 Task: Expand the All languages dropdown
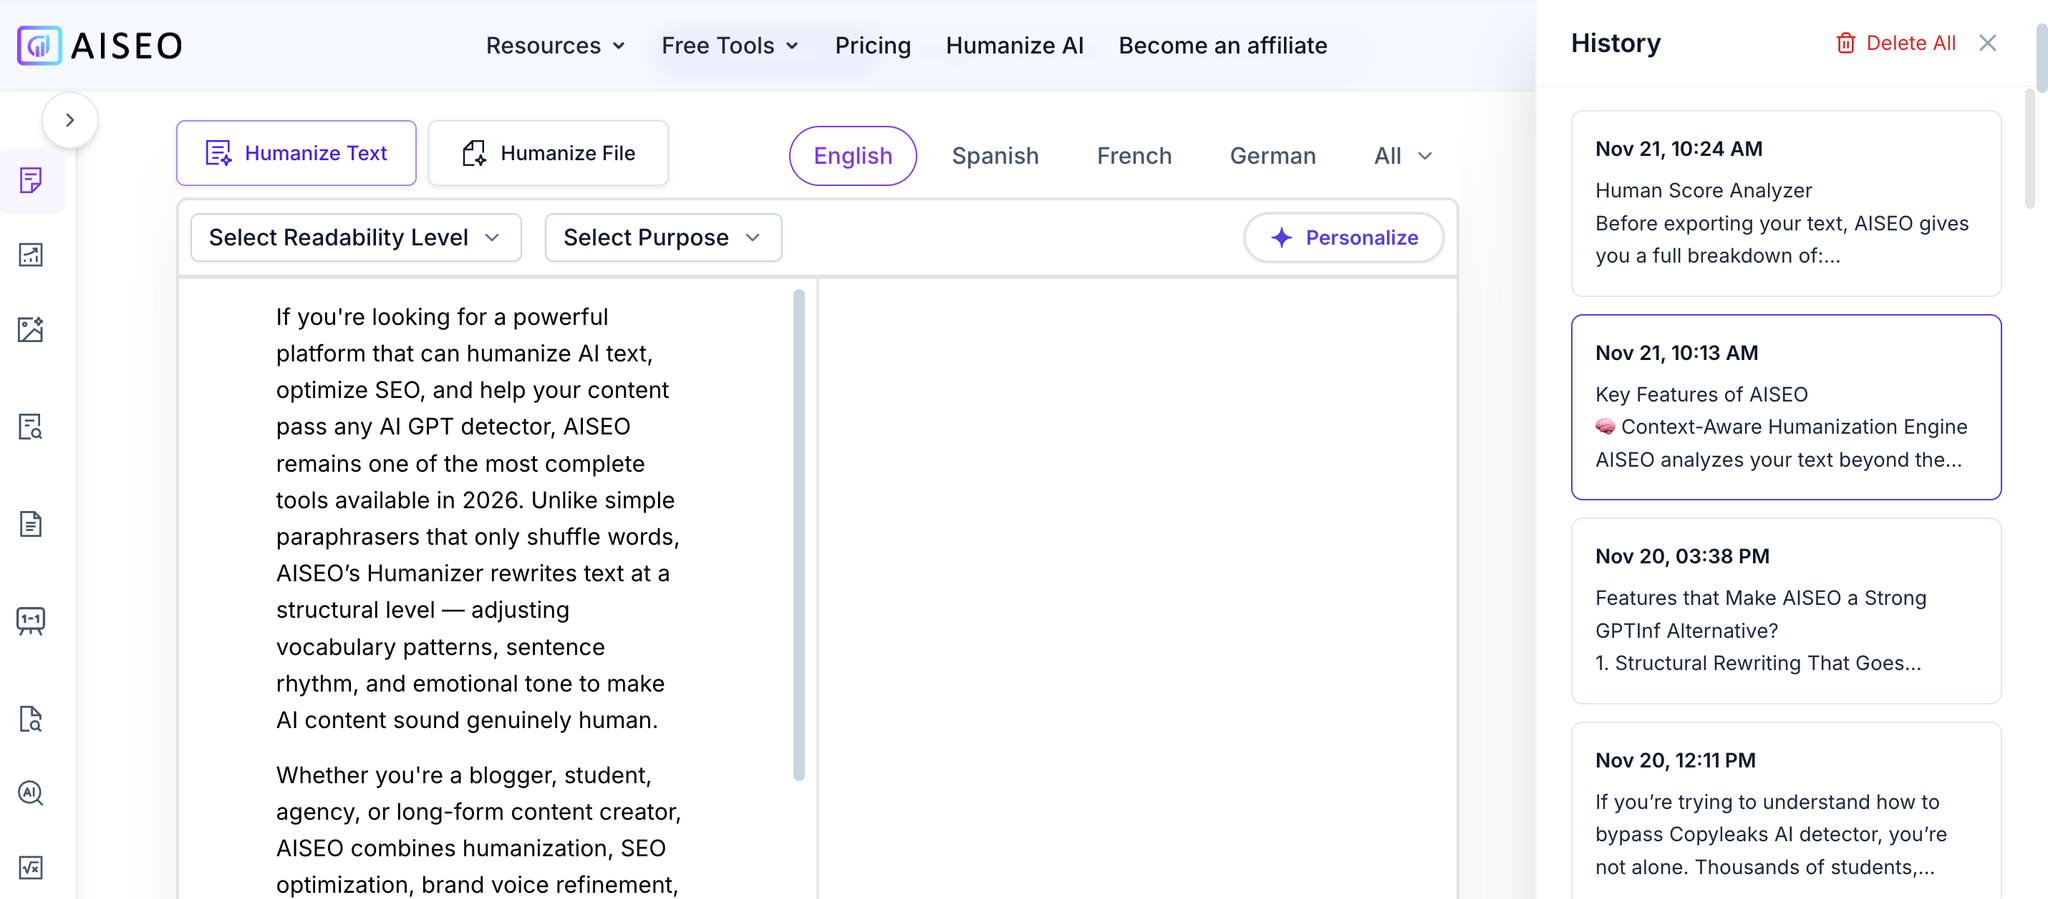click(x=1403, y=156)
